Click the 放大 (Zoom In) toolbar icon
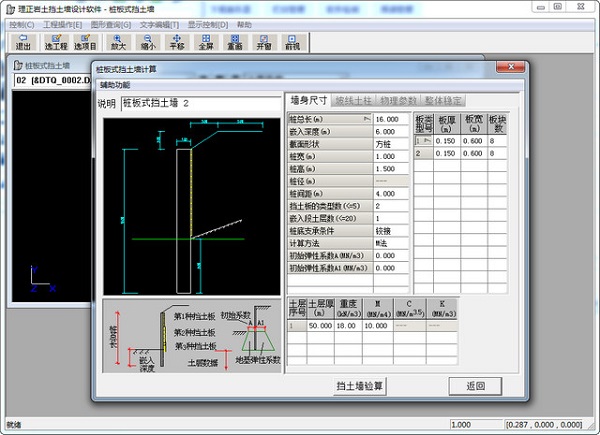 point(119,42)
